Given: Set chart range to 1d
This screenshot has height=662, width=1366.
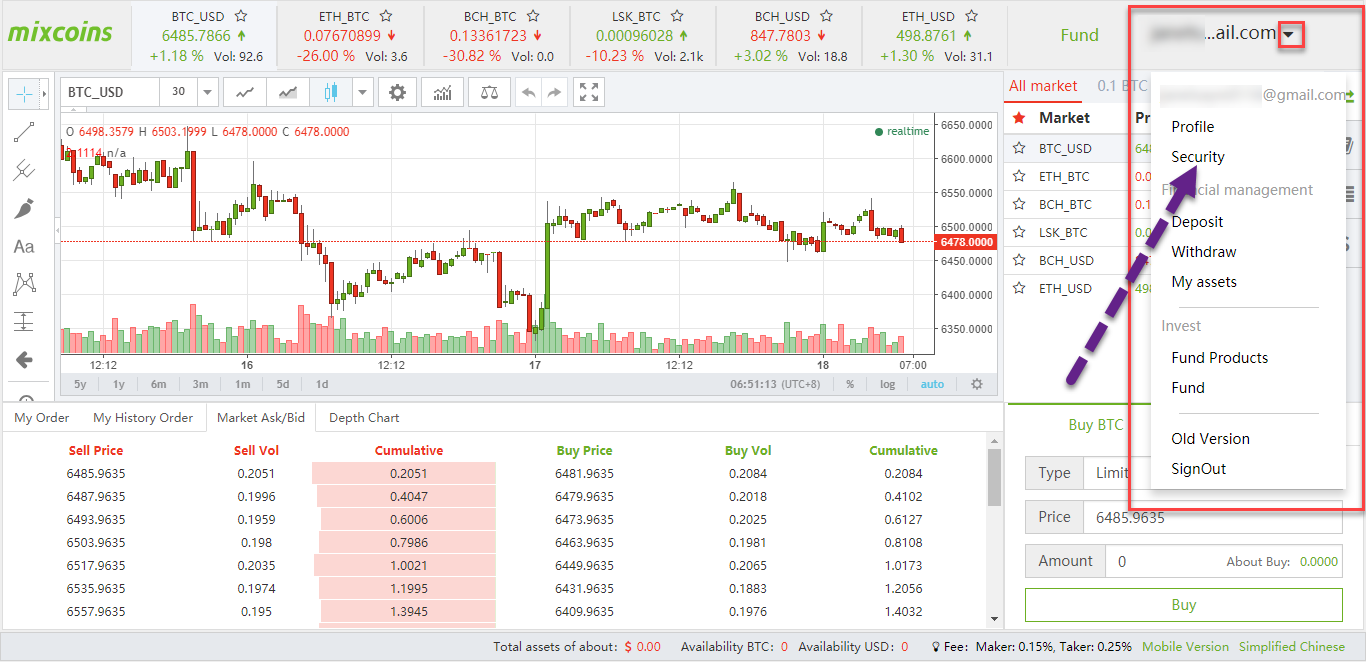Looking at the screenshot, I should 322,384.
